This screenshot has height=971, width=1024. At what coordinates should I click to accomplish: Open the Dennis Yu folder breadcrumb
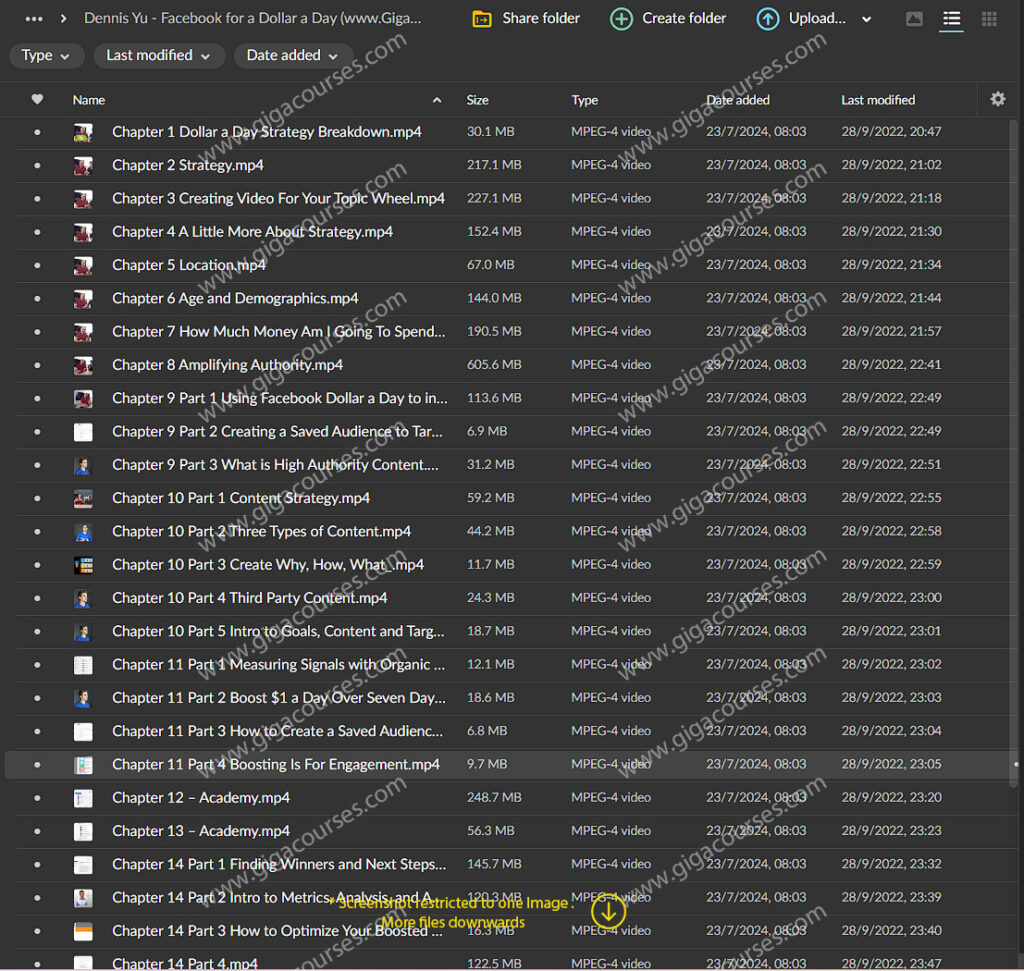(252, 18)
